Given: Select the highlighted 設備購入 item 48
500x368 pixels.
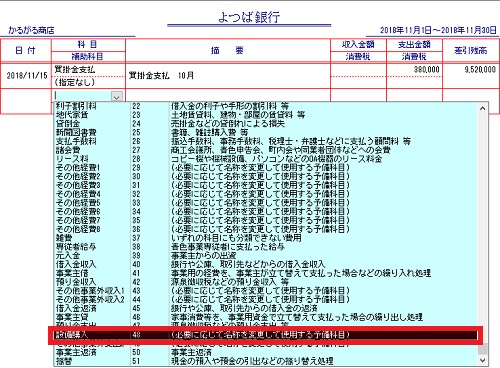Looking at the screenshot, I should (x=266, y=335).
